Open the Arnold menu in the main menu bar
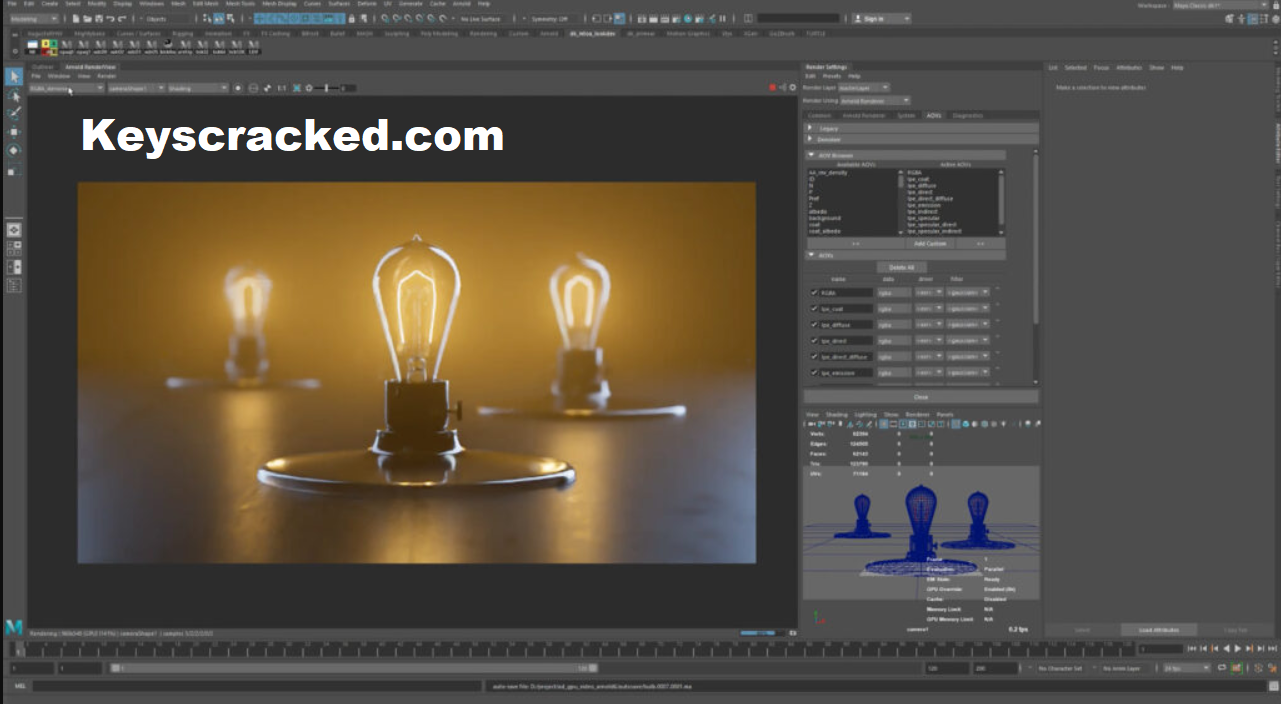 coord(462,4)
